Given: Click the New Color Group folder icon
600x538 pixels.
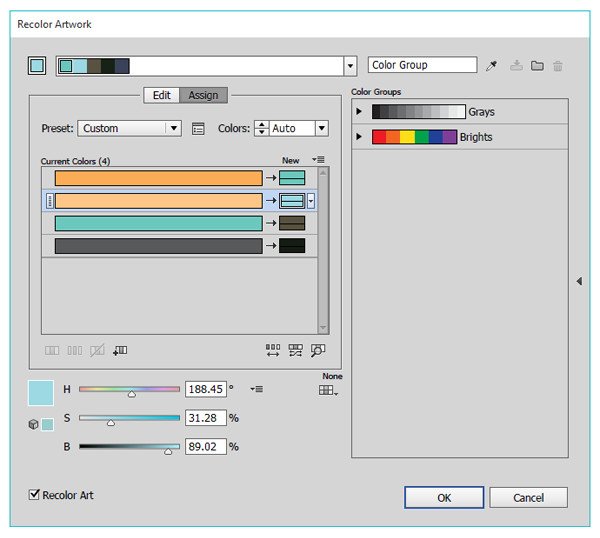Looking at the screenshot, I should pyautogui.click(x=537, y=66).
